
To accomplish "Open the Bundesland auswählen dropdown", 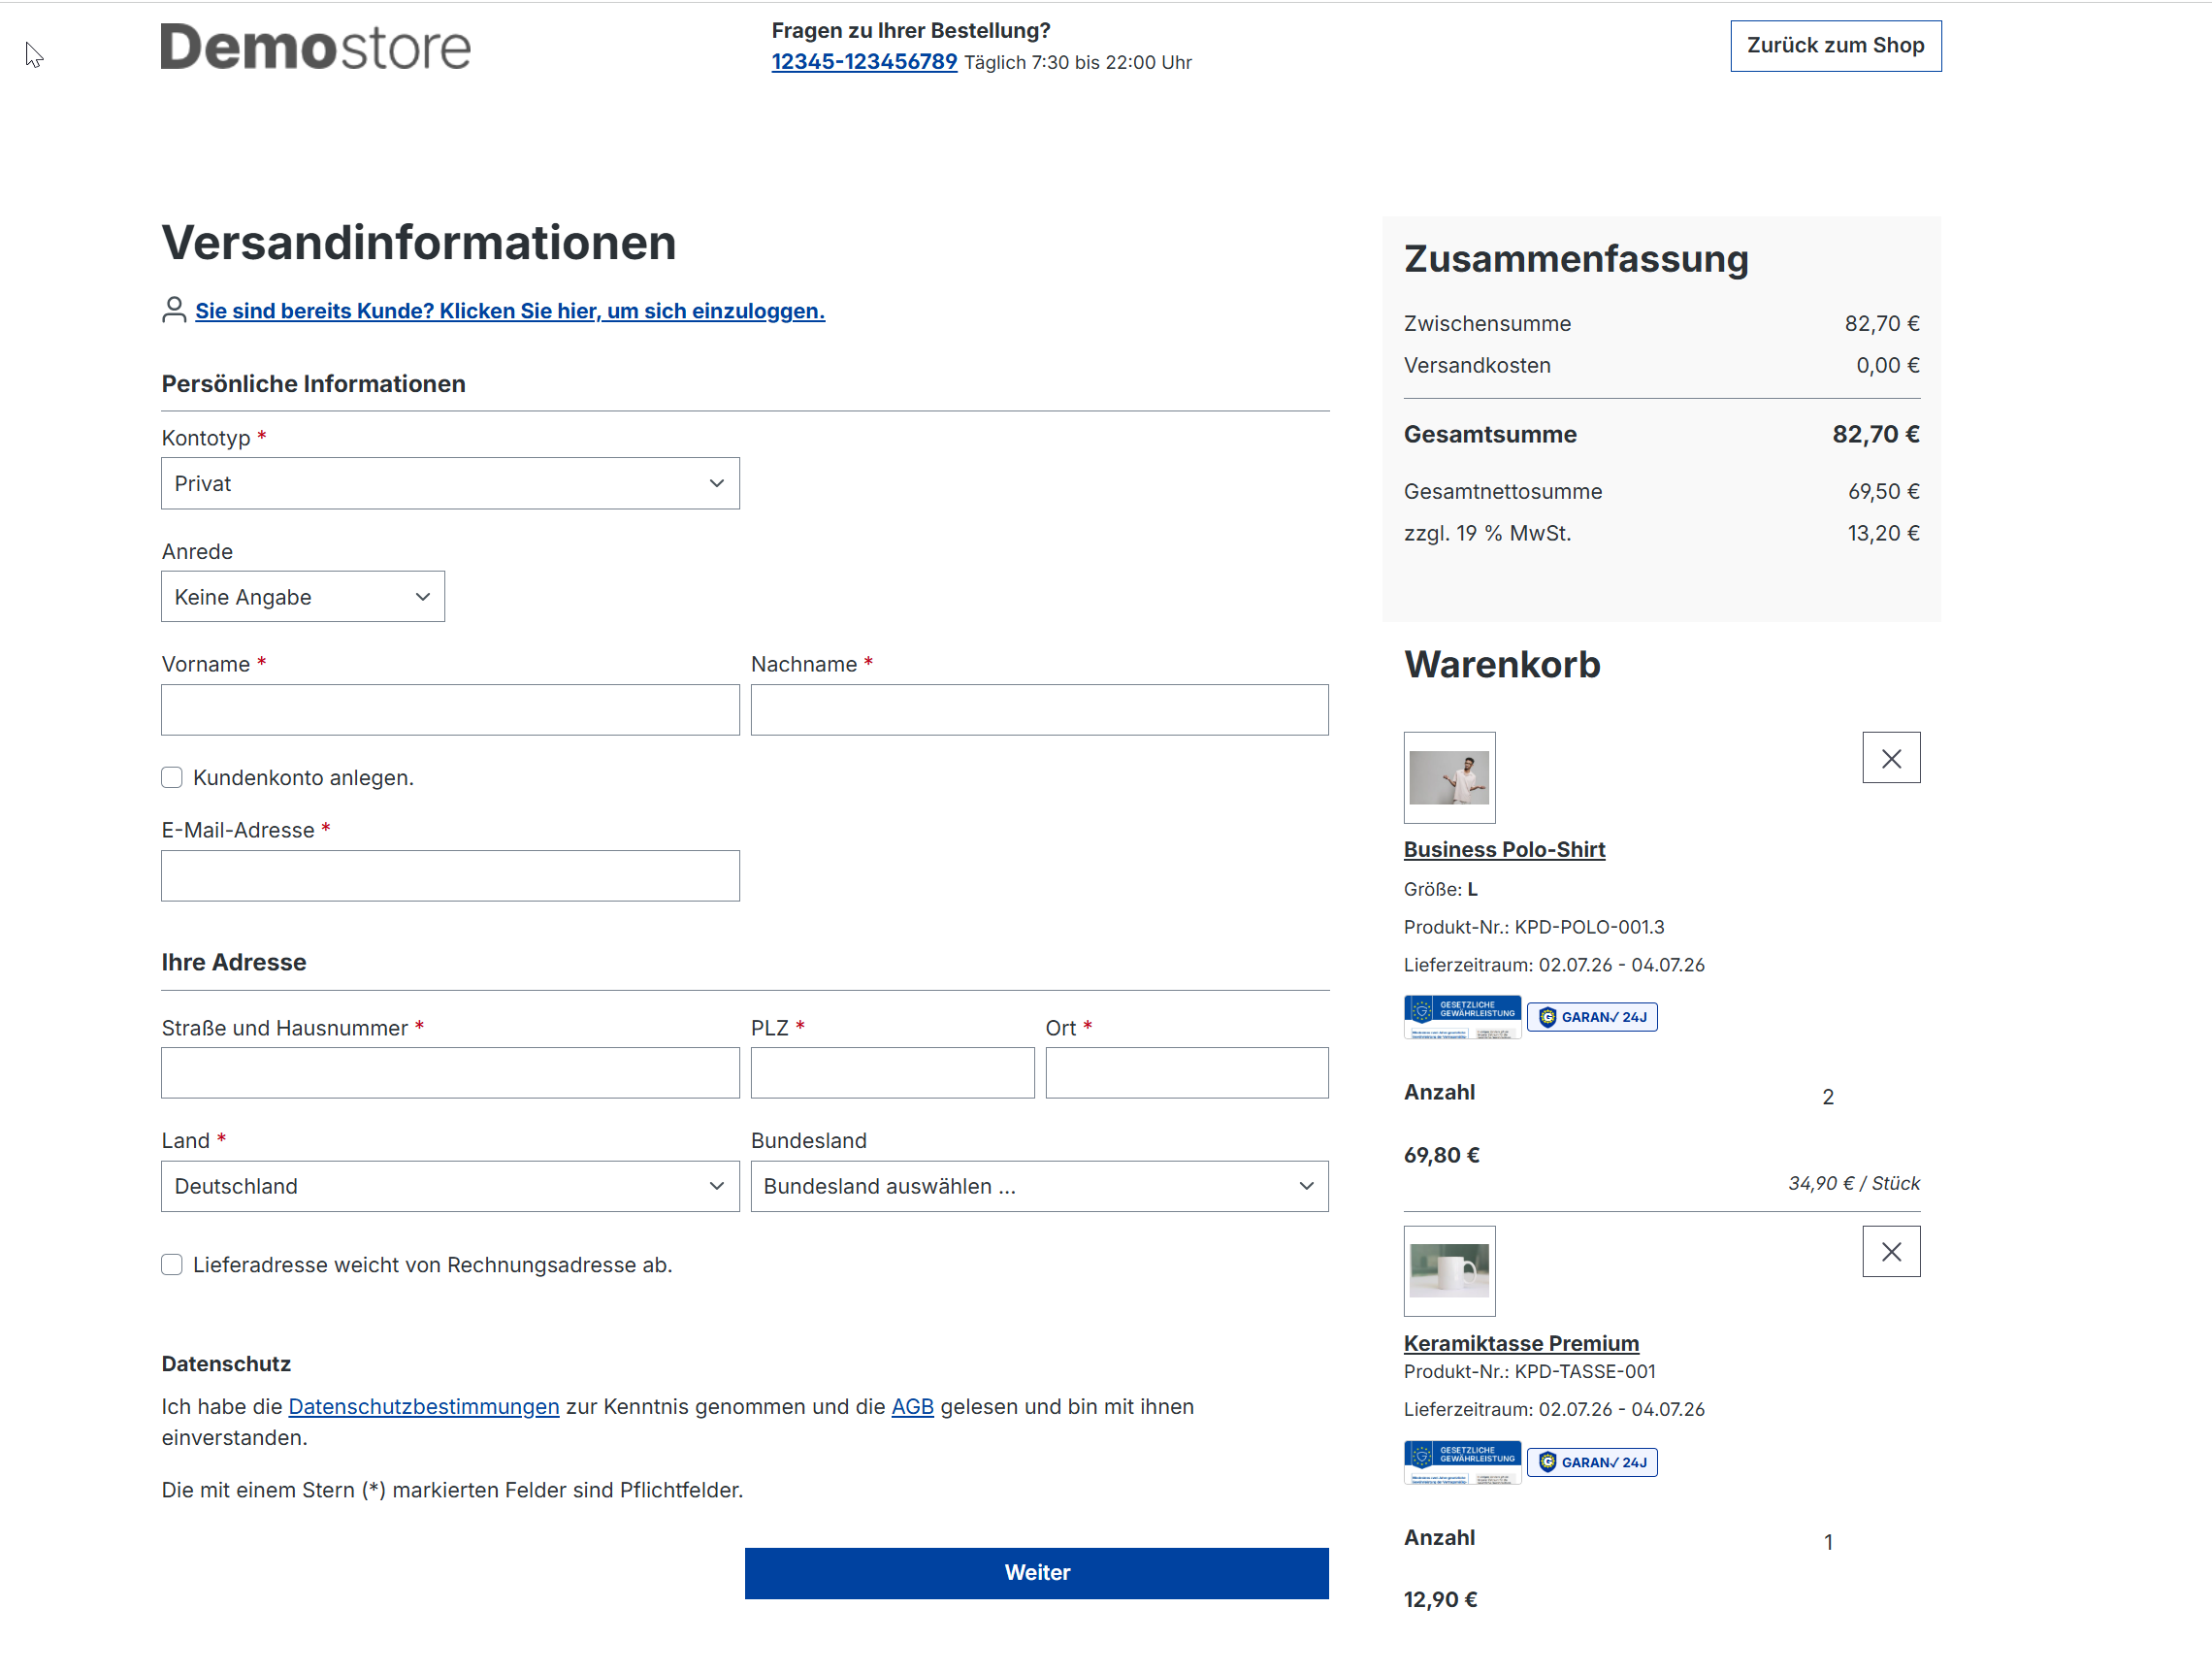I will (x=1039, y=1186).
